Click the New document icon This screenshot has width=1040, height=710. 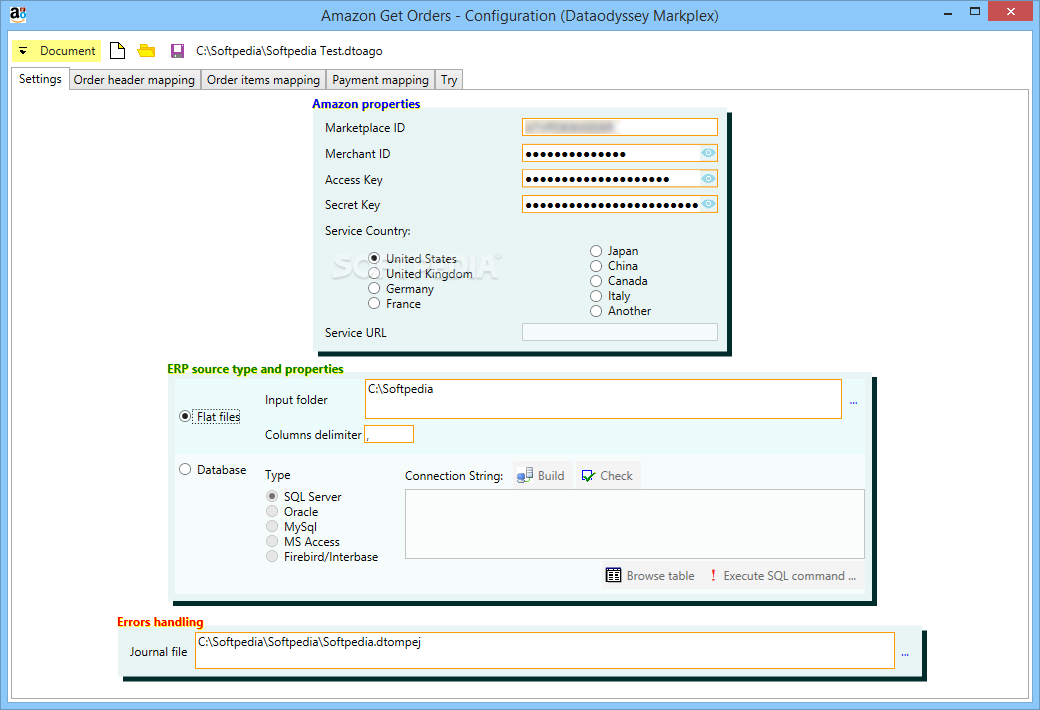coord(117,50)
